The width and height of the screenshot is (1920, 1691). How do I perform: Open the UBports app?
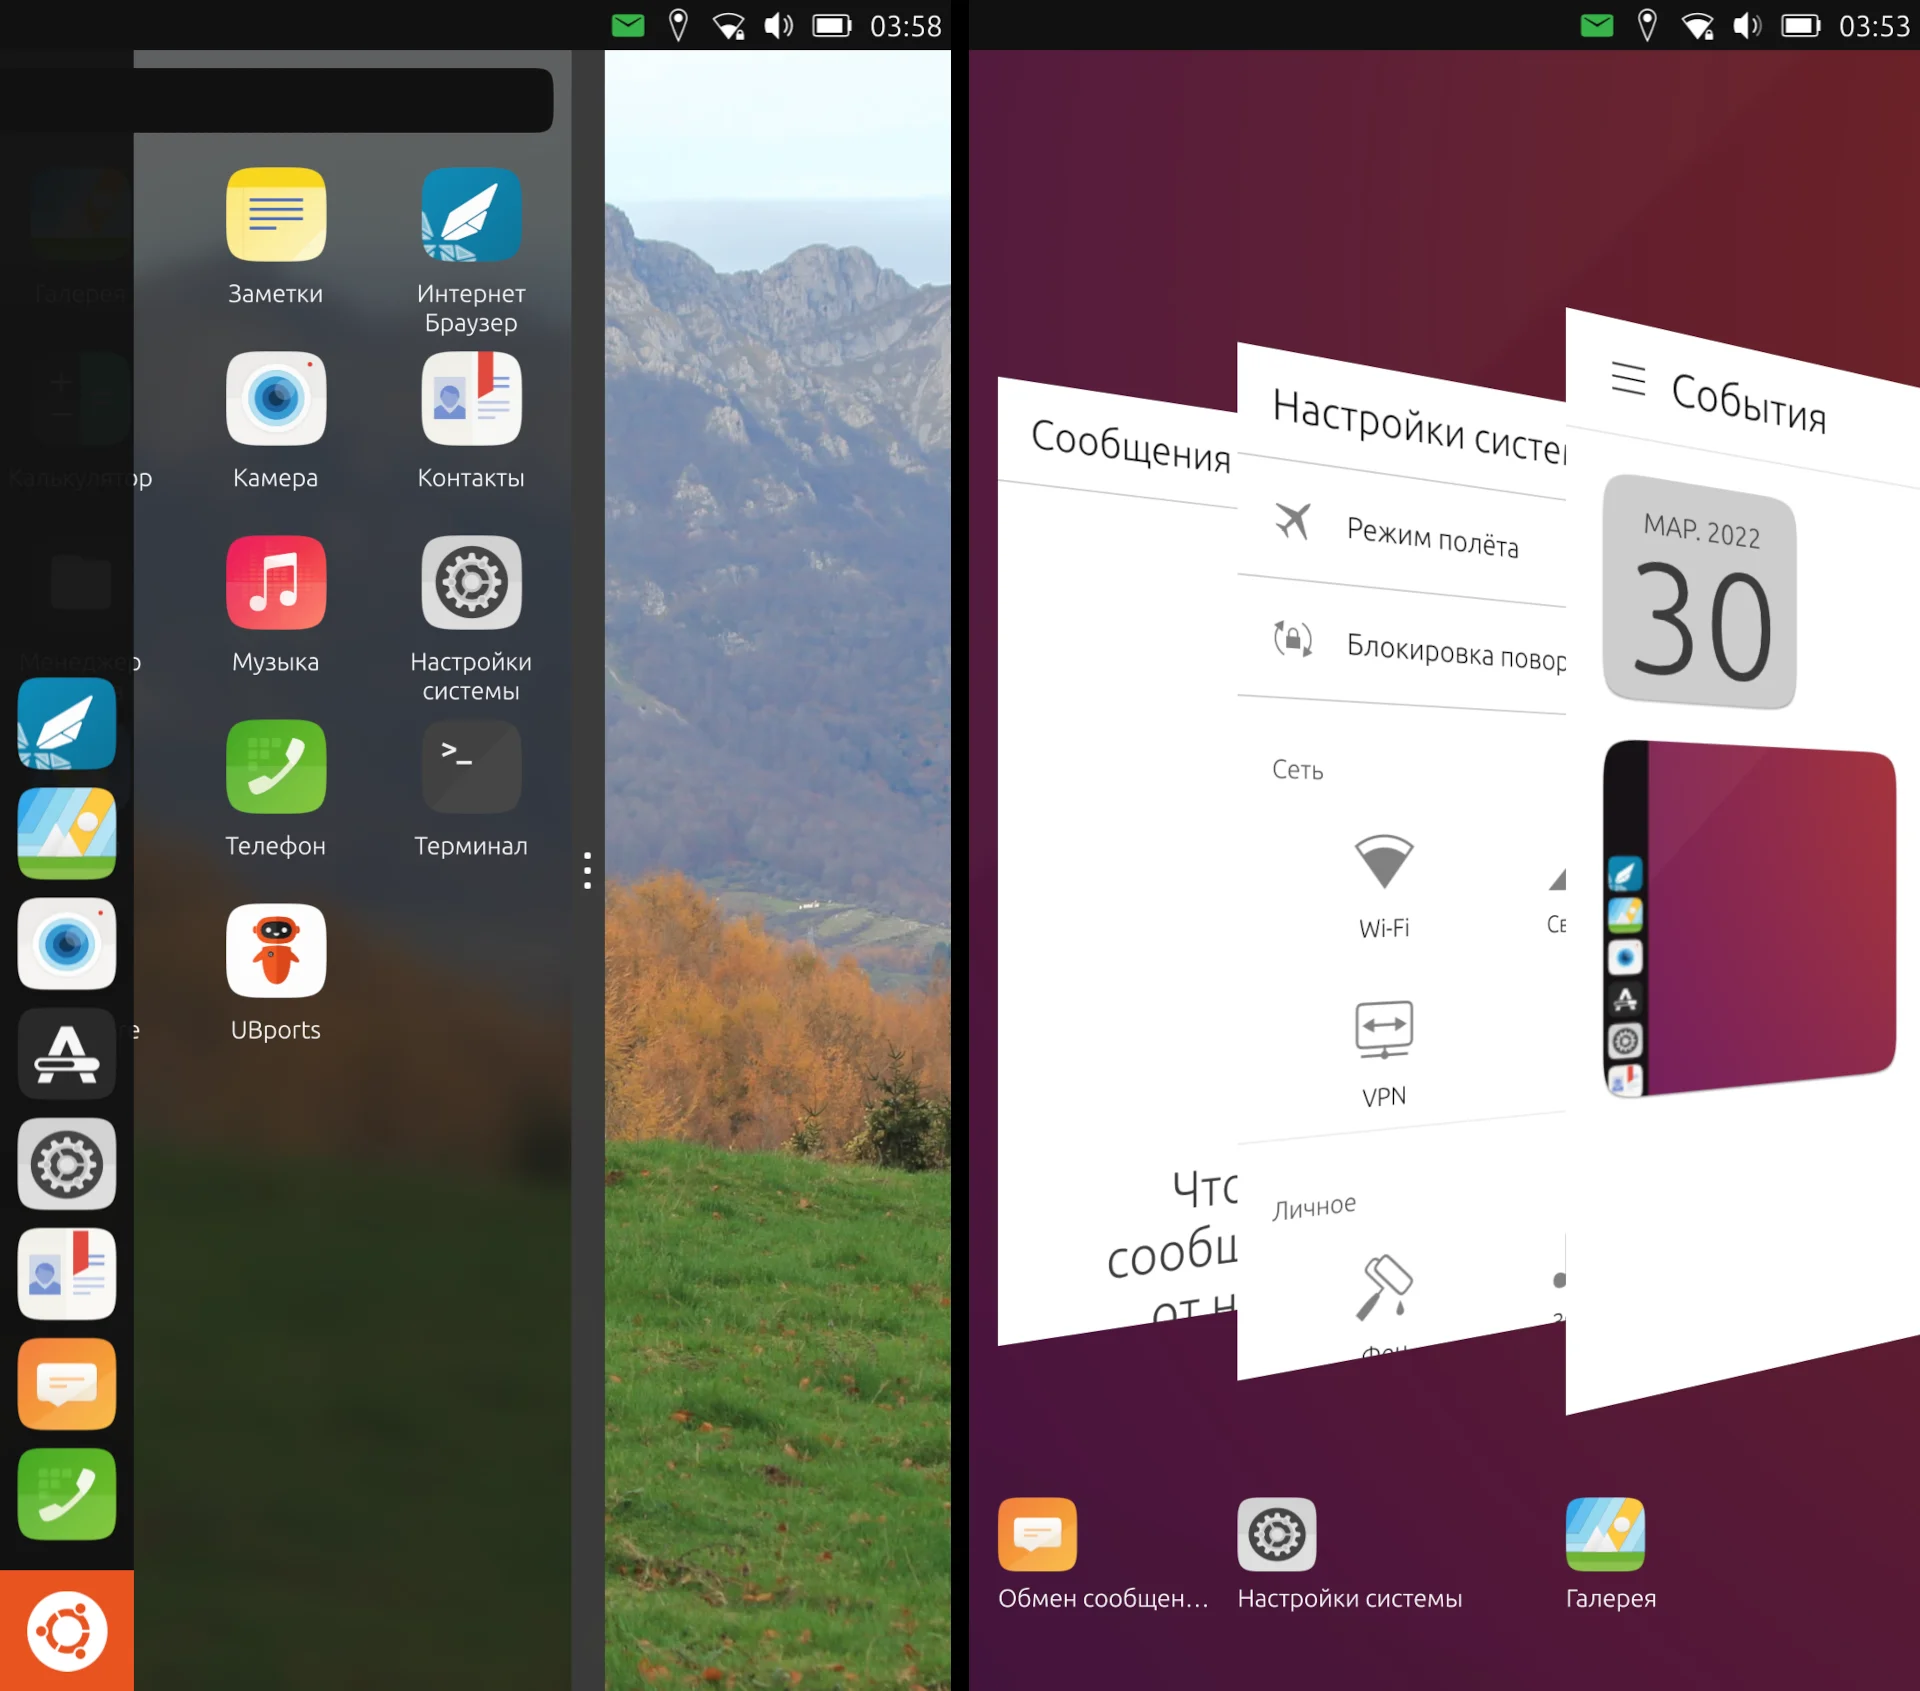[276, 950]
